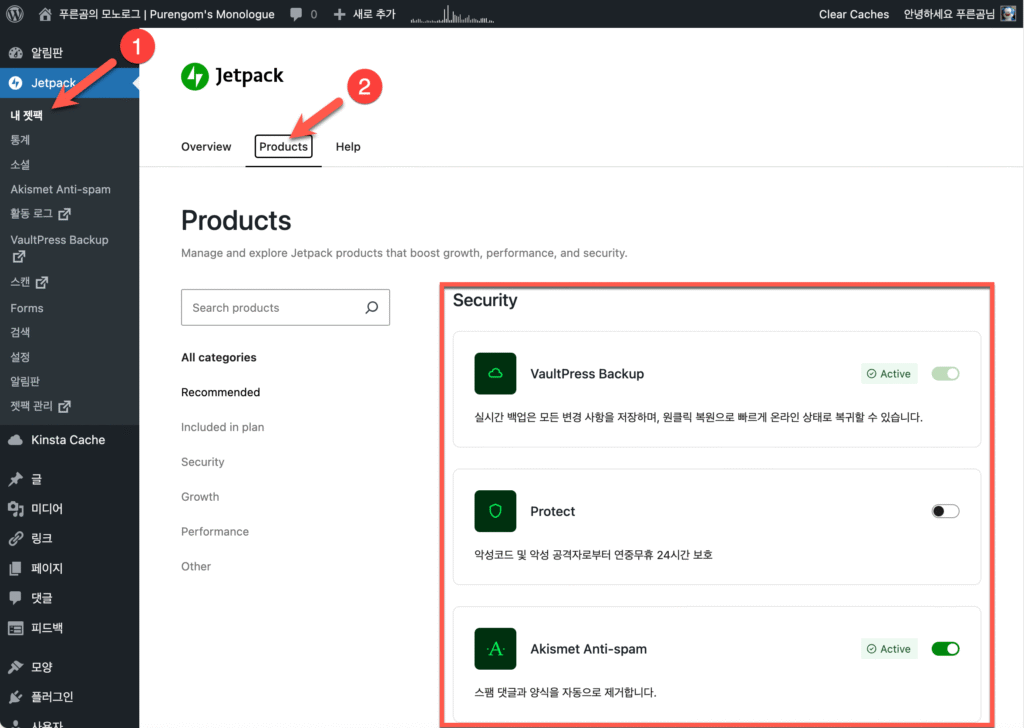Click the 알림판 dashboard gauge icon
The width and height of the screenshot is (1024, 728).
point(16,53)
